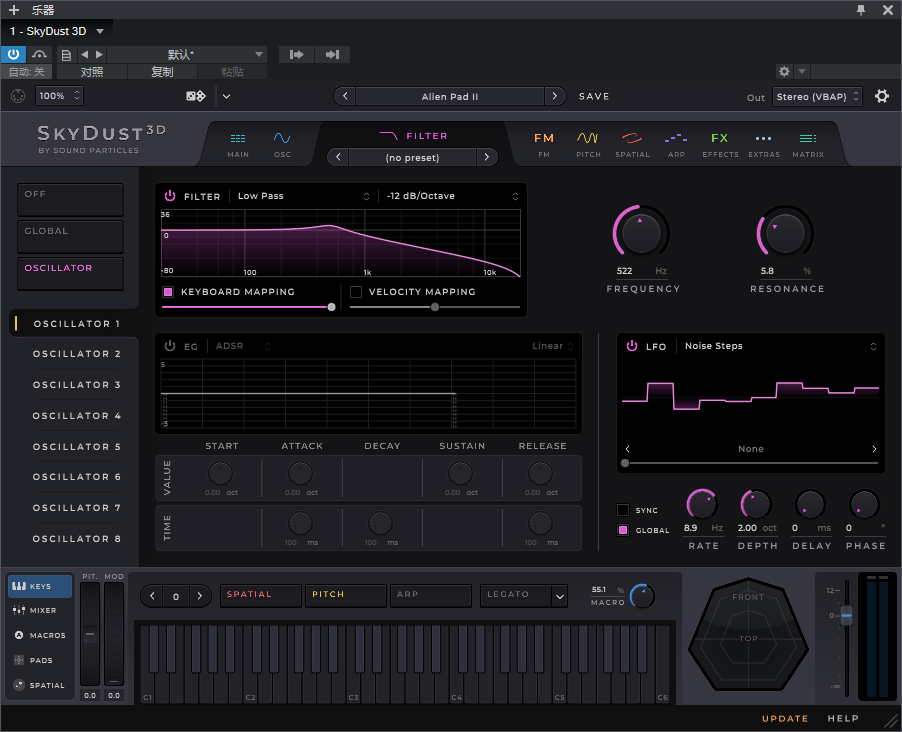The height and width of the screenshot is (732, 902).
Task: Select previous filter preset arrow
Action: 338,157
